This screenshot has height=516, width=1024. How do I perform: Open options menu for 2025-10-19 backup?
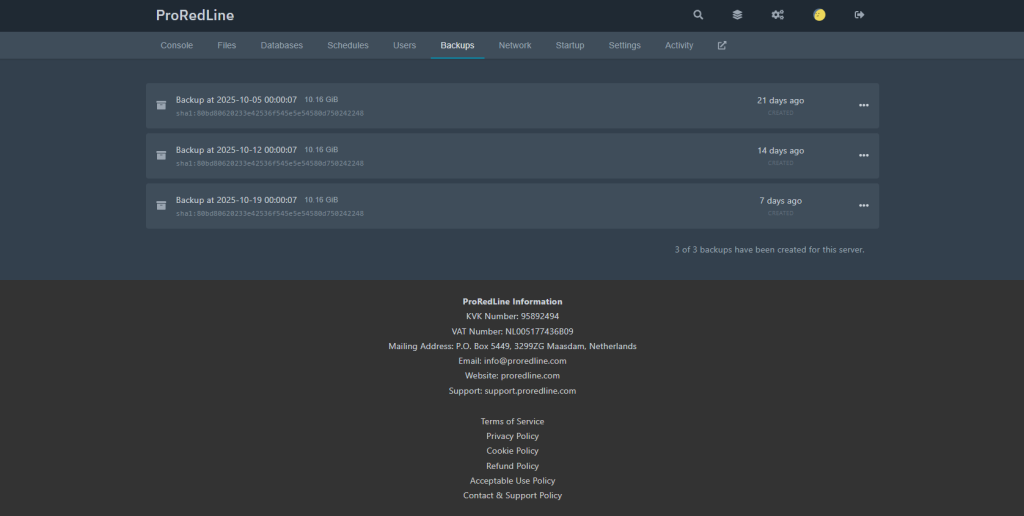click(x=863, y=205)
